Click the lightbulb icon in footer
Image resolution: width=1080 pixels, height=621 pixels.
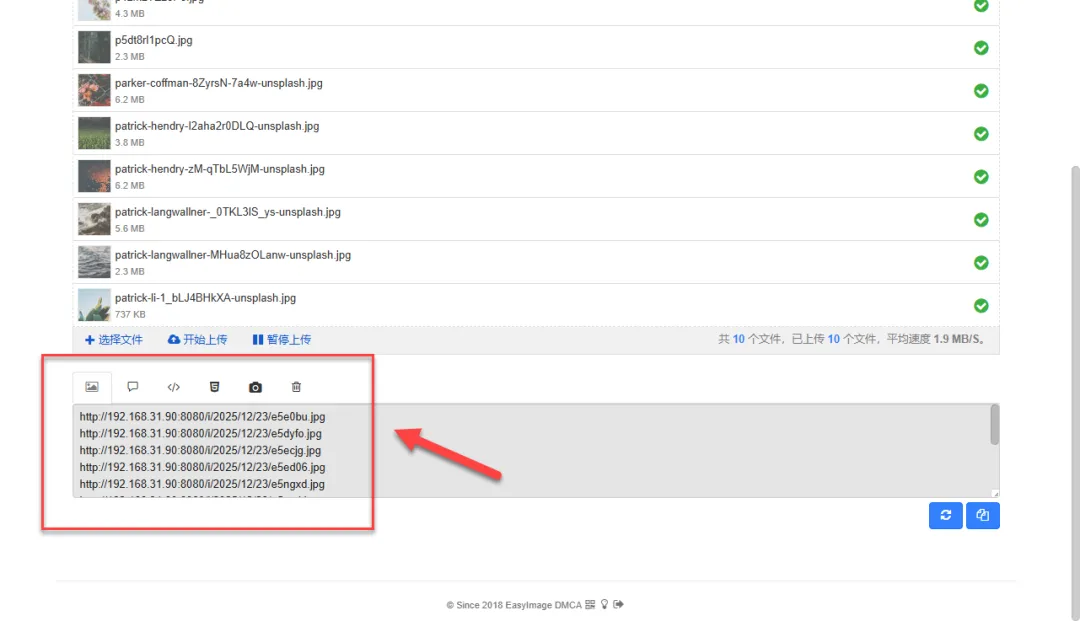pyautogui.click(x=604, y=605)
